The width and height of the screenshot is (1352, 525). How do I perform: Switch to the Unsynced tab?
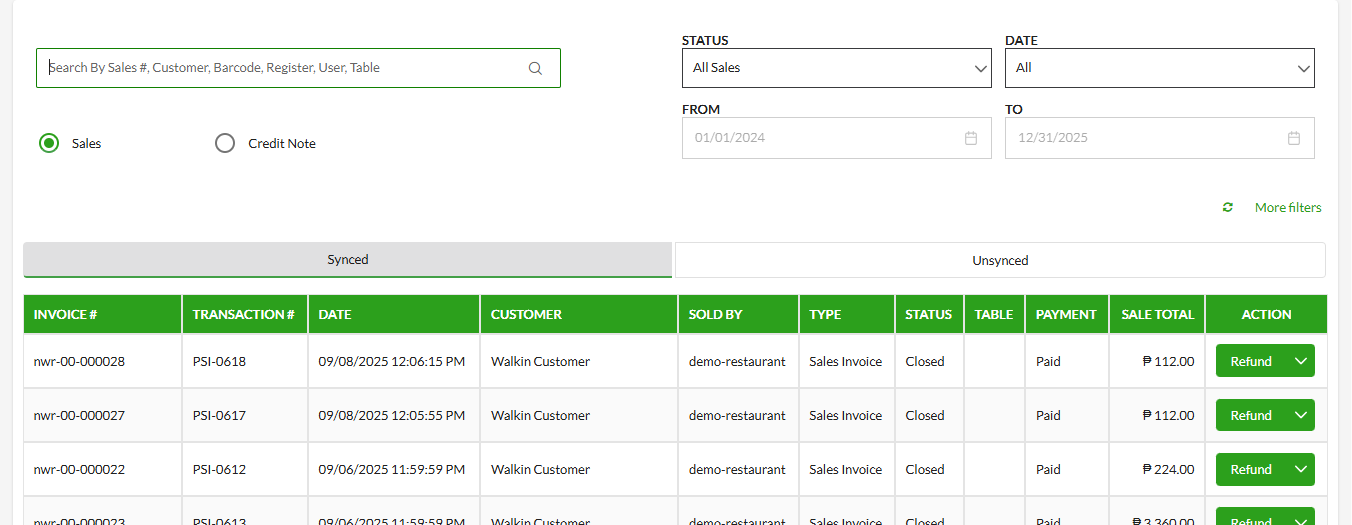[1000, 260]
